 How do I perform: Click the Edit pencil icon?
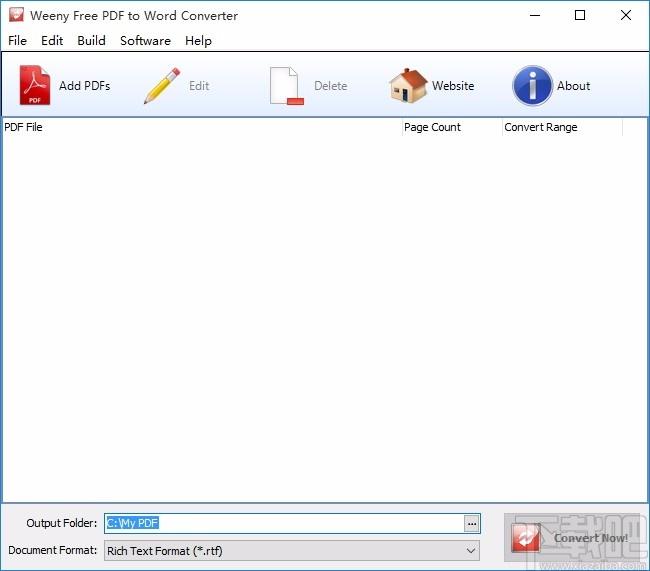point(162,85)
